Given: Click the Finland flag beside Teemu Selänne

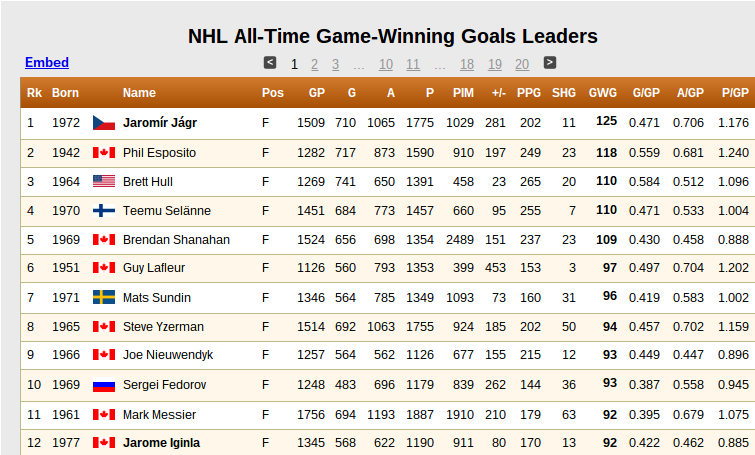Looking at the screenshot, I should click(x=104, y=210).
